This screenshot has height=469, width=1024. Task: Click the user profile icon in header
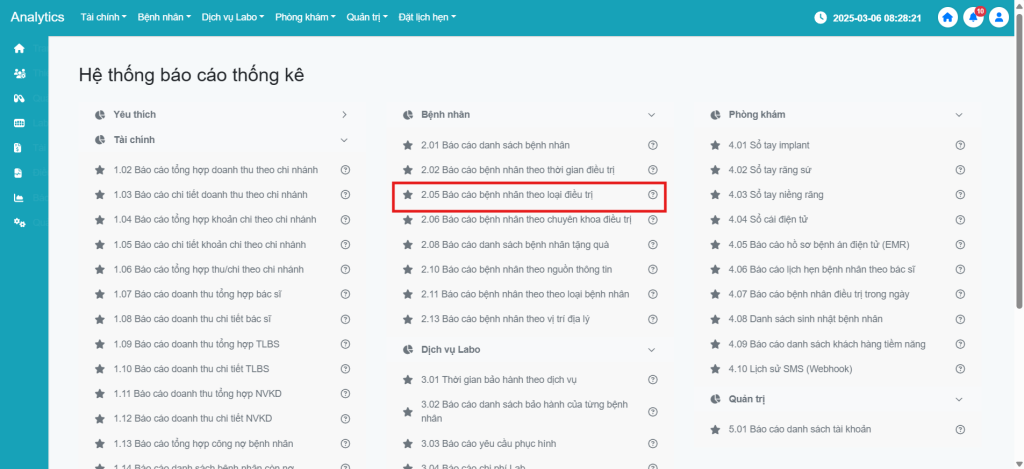[998, 18]
